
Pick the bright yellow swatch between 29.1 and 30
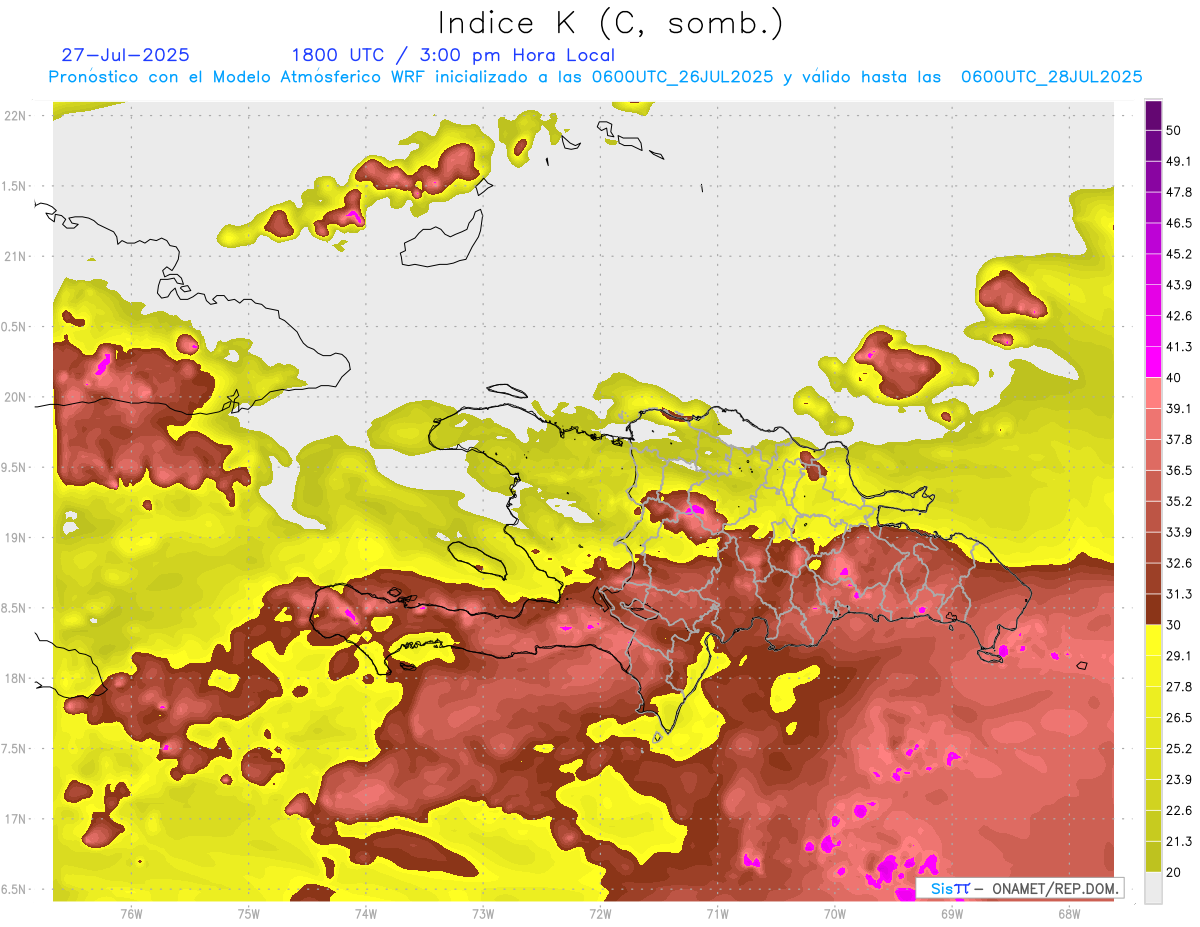point(1153,640)
